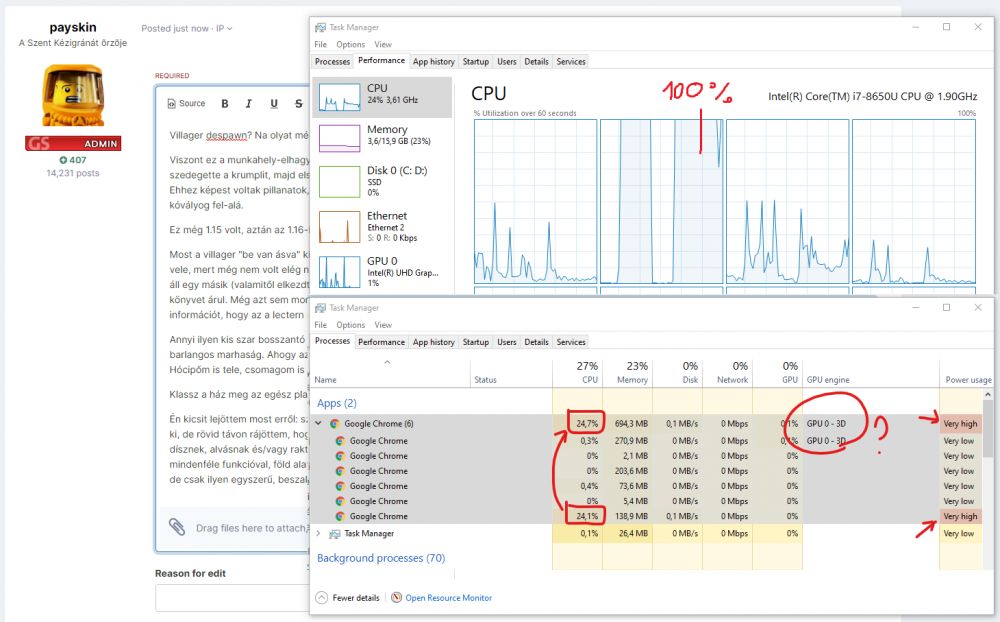Open Services tab in upper Task Manager

[x=571, y=62]
